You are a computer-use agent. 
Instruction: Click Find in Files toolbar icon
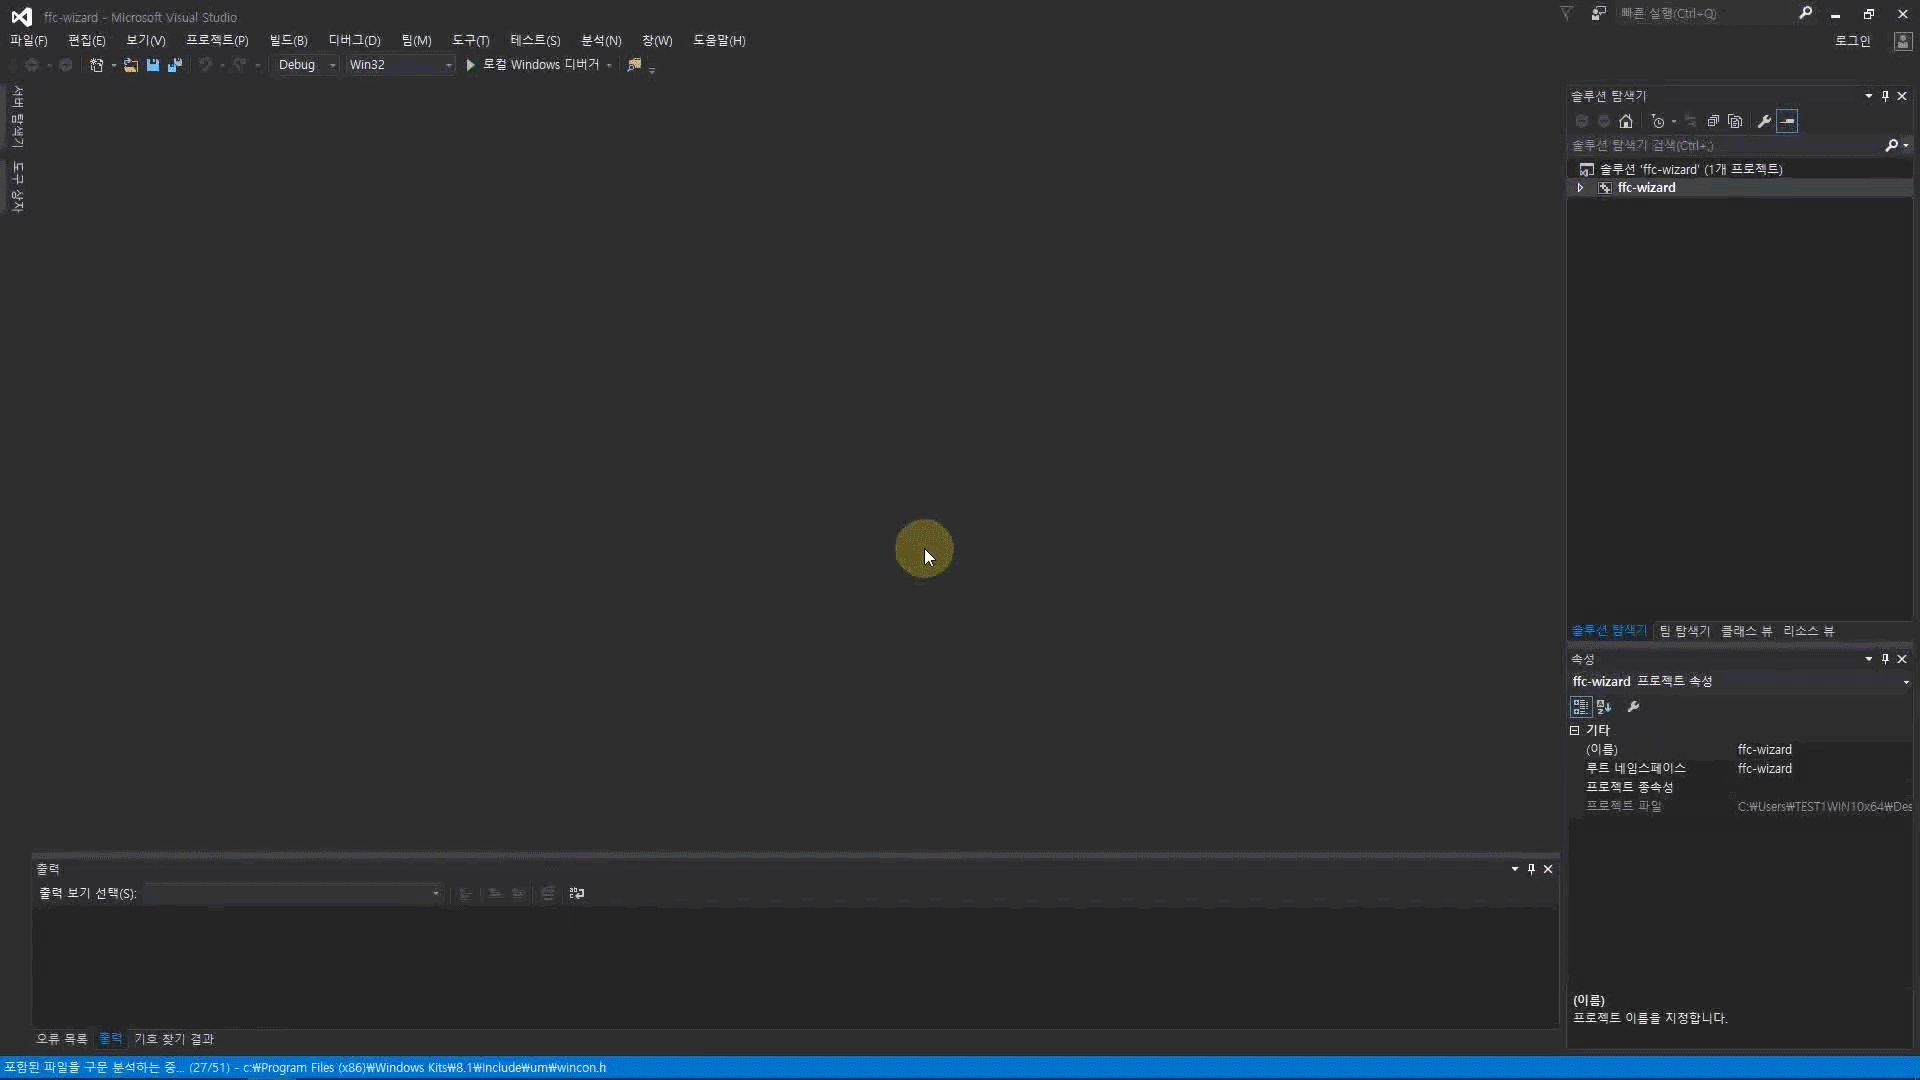tap(634, 65)
